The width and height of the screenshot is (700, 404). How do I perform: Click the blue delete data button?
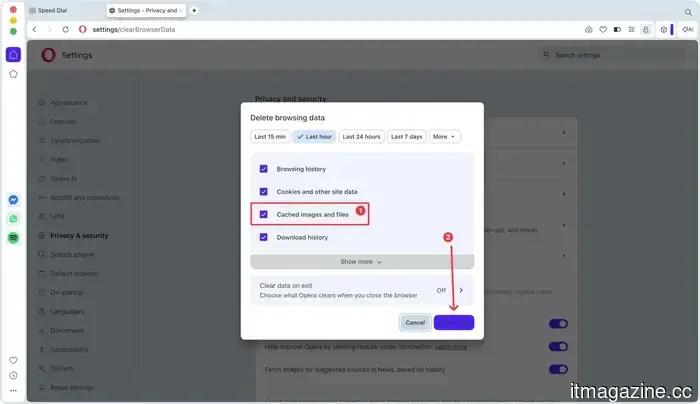454,322
